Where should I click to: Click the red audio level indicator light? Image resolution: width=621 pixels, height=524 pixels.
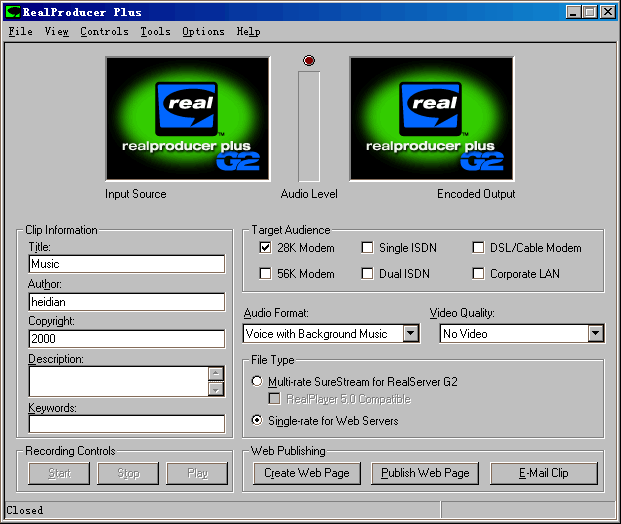click(x=309, y=61)
